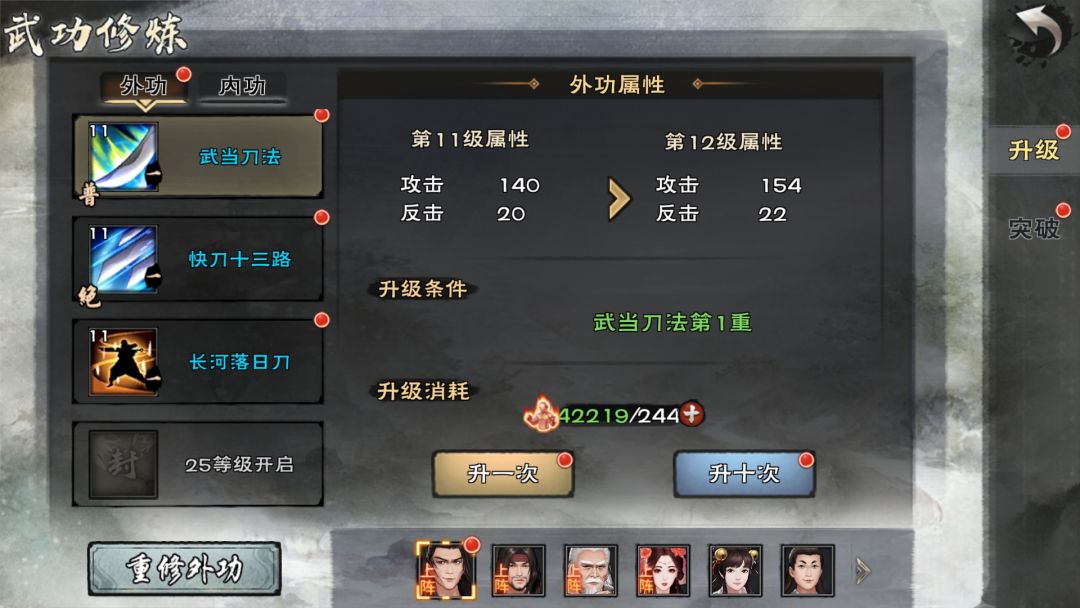This screenshot has width=1080, height=608.
Task: Select the first hero portrait with orange frame
Action: [x=446, y=570]
